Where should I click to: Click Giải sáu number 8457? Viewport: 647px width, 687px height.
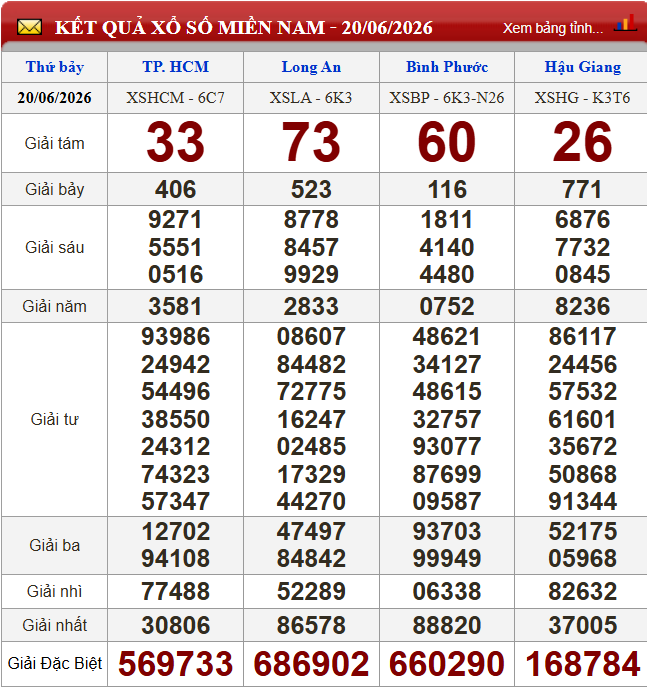tap(311, 247)
